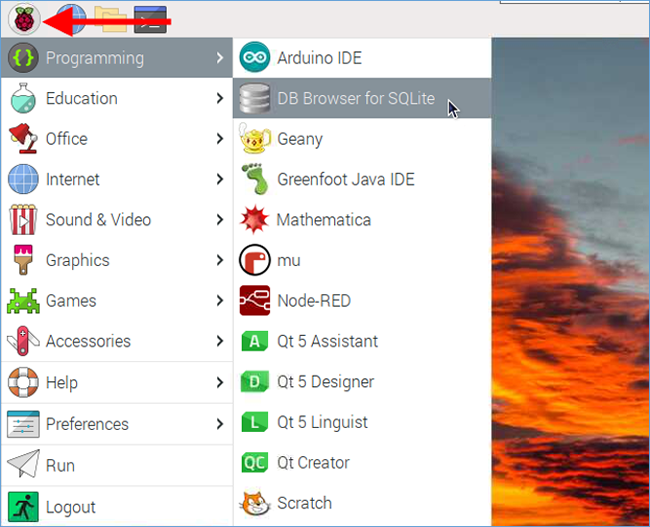Click the Greenfoot green foot icon
This screenshot has width=650, height=527.
(x=255, y=179)
